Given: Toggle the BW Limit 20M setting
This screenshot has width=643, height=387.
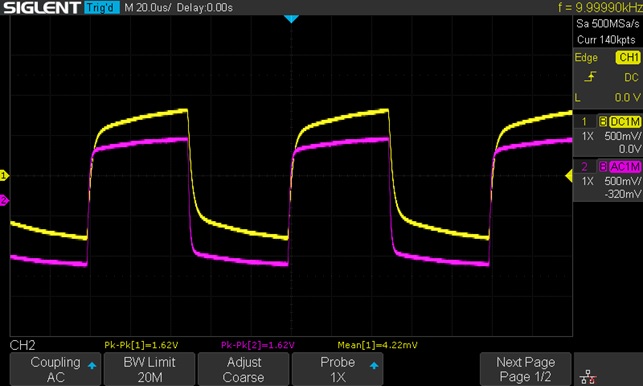Looking at the screenshot, I should 150,369.
